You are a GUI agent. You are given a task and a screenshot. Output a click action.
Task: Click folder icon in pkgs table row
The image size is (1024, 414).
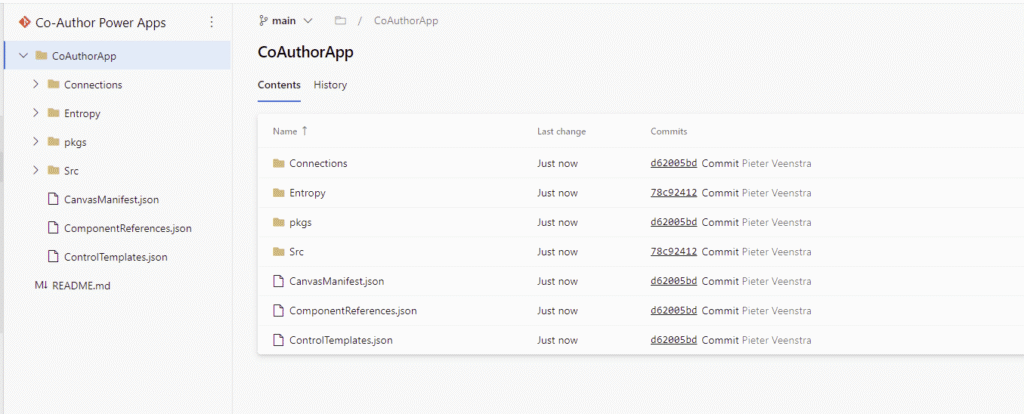click(279, 222)
